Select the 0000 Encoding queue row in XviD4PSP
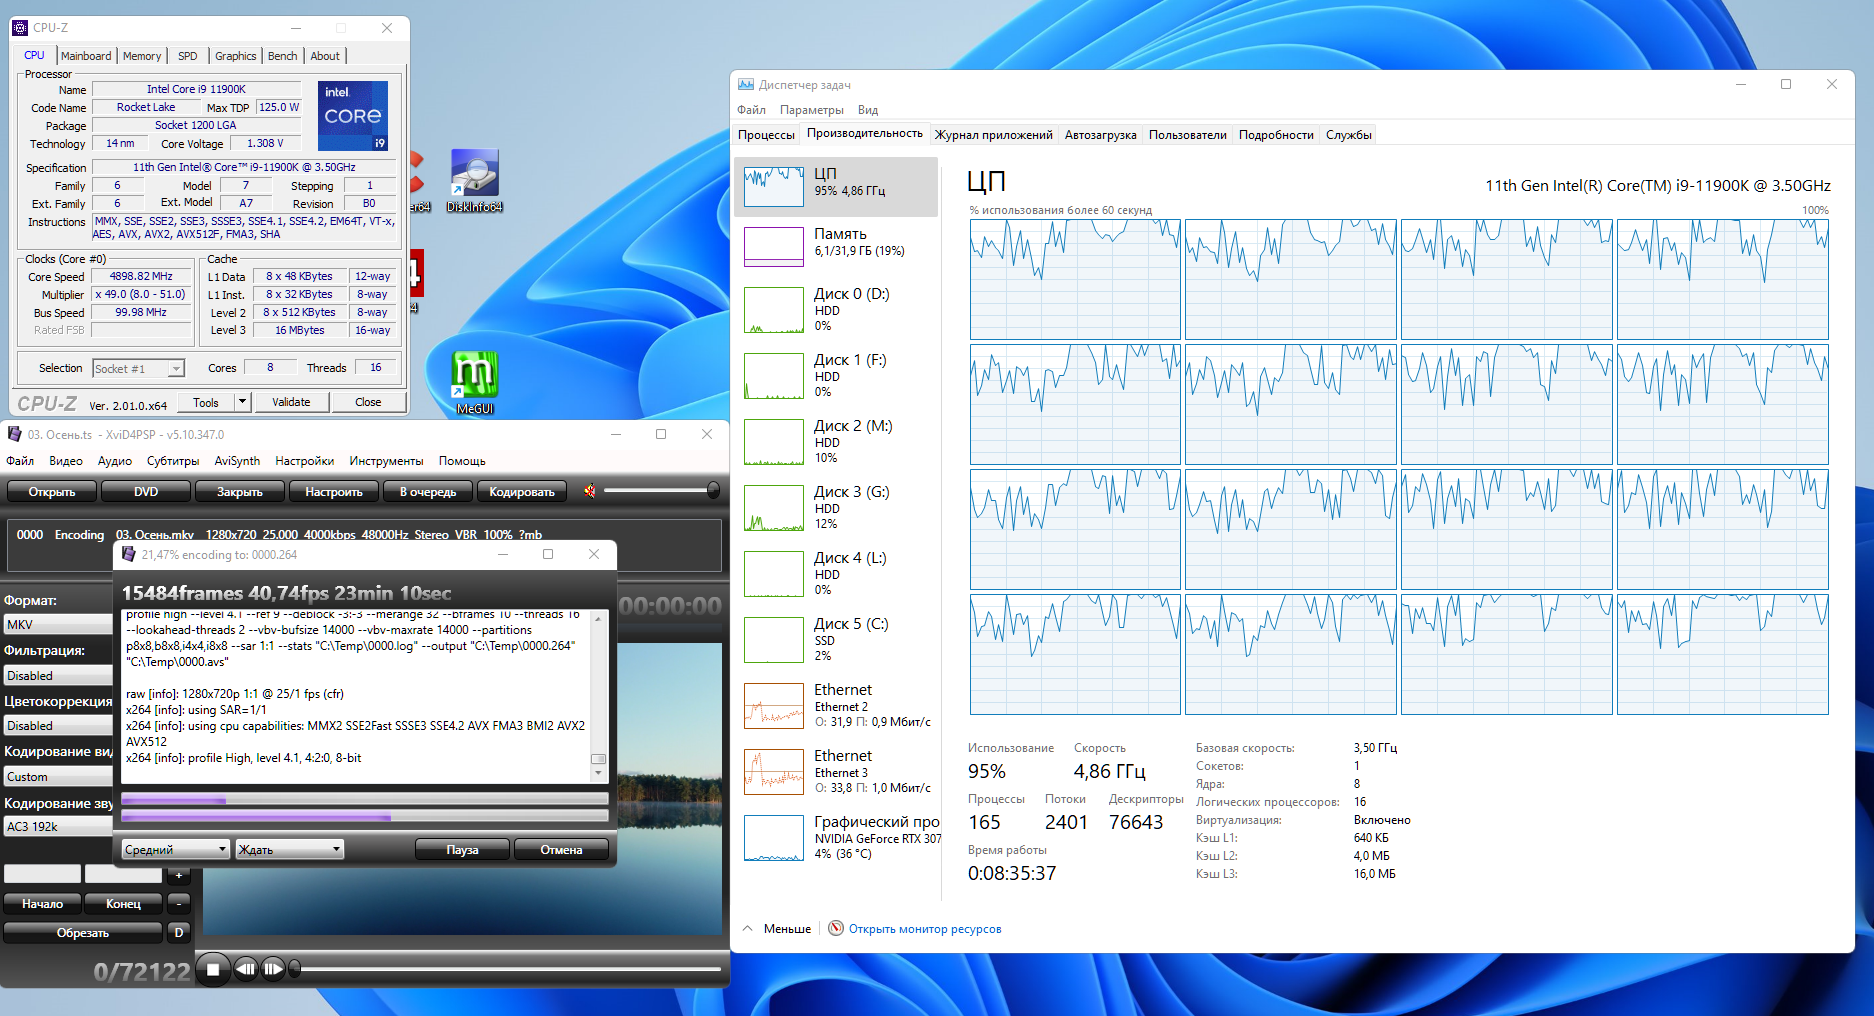This screenshot has height=1016, width=1874. point(364,534)
